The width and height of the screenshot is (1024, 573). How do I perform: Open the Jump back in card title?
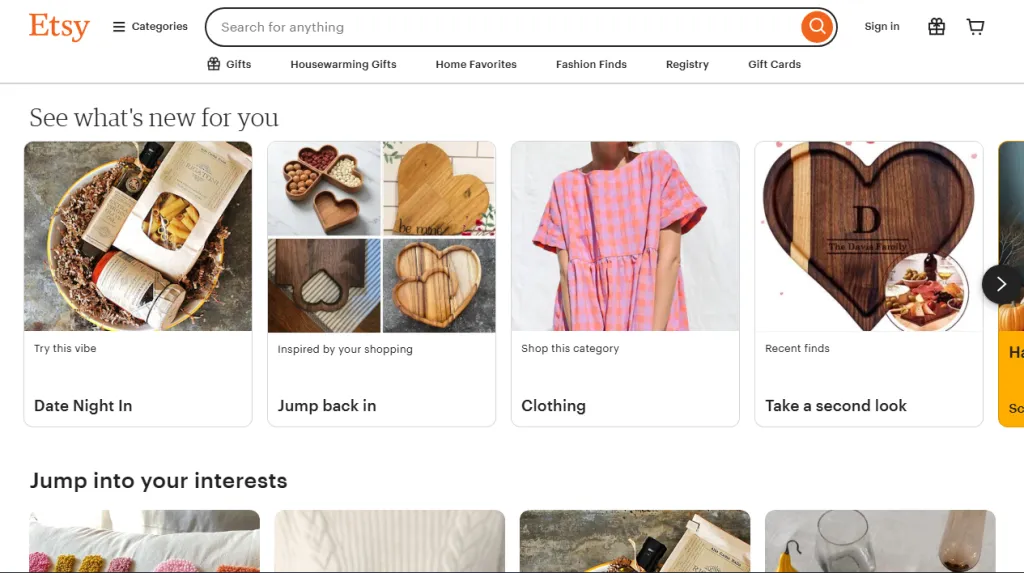[x=327, y=406]
